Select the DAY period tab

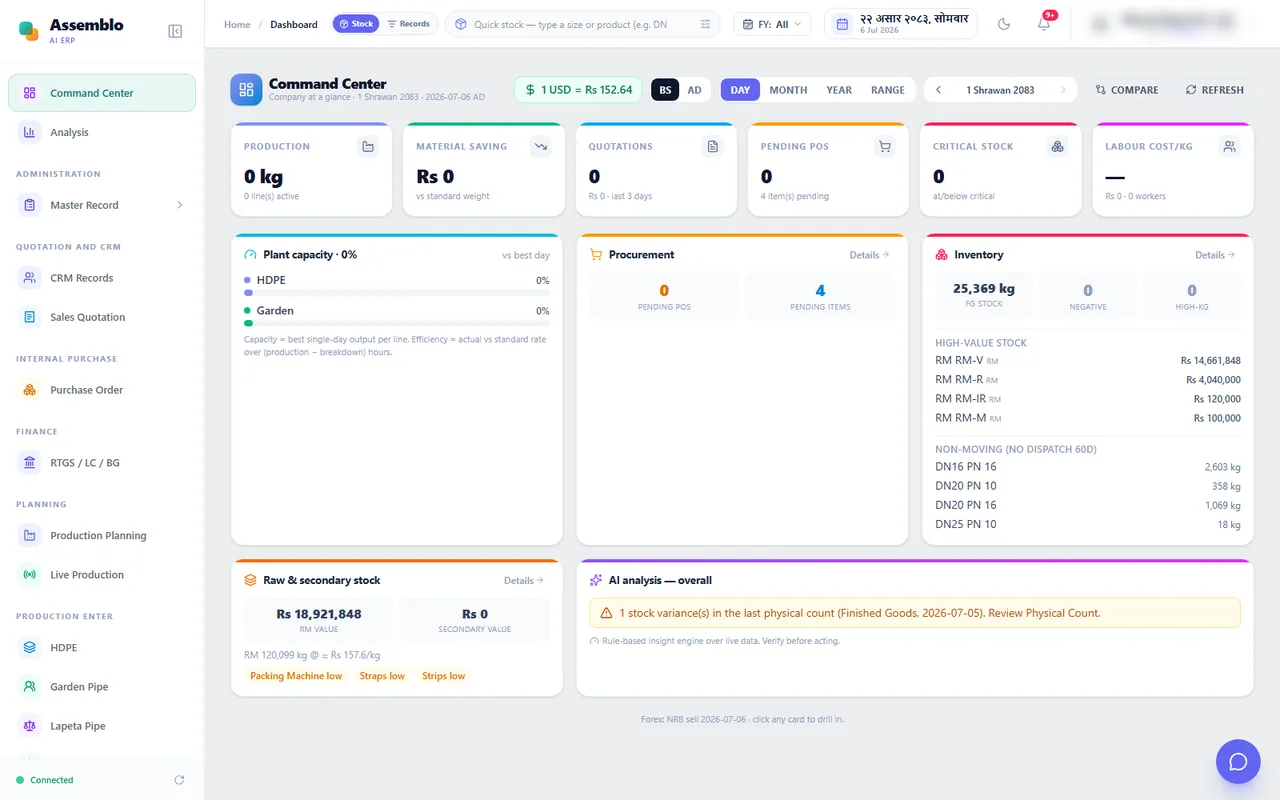[x=740, y=90]
